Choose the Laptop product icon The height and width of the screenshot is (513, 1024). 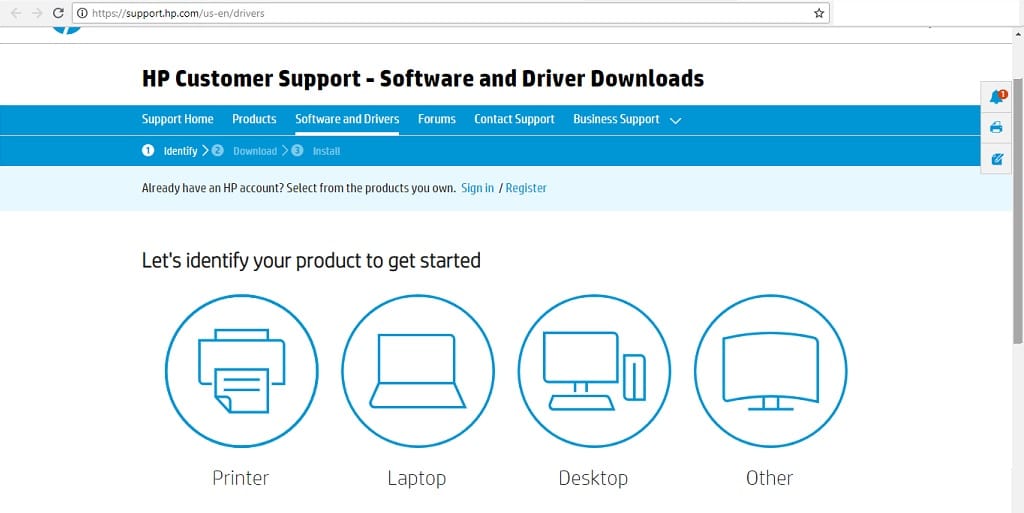pos(417,371)
